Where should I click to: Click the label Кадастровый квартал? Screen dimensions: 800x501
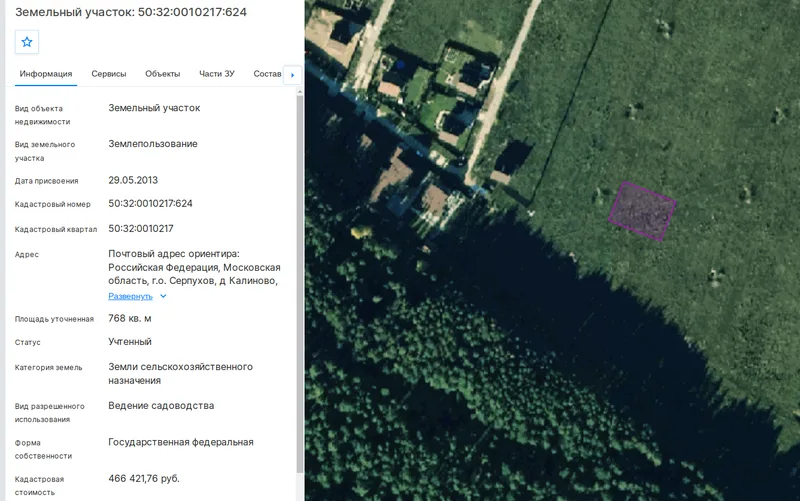click(x=56, y=229)
